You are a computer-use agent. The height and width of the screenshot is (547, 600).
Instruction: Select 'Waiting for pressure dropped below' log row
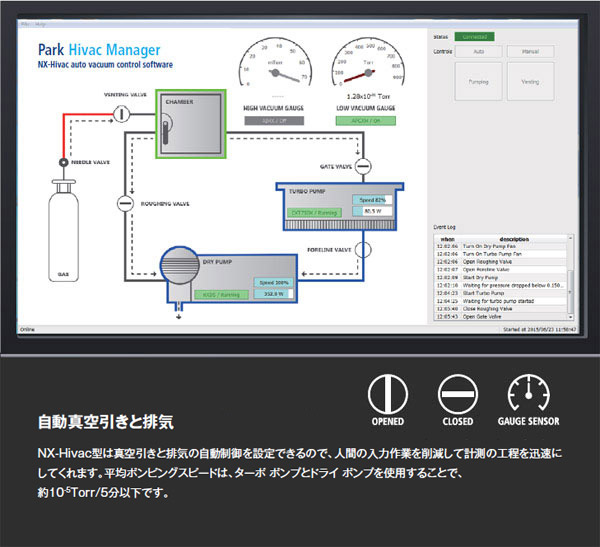pyautogui.click(x=501, y=285)
